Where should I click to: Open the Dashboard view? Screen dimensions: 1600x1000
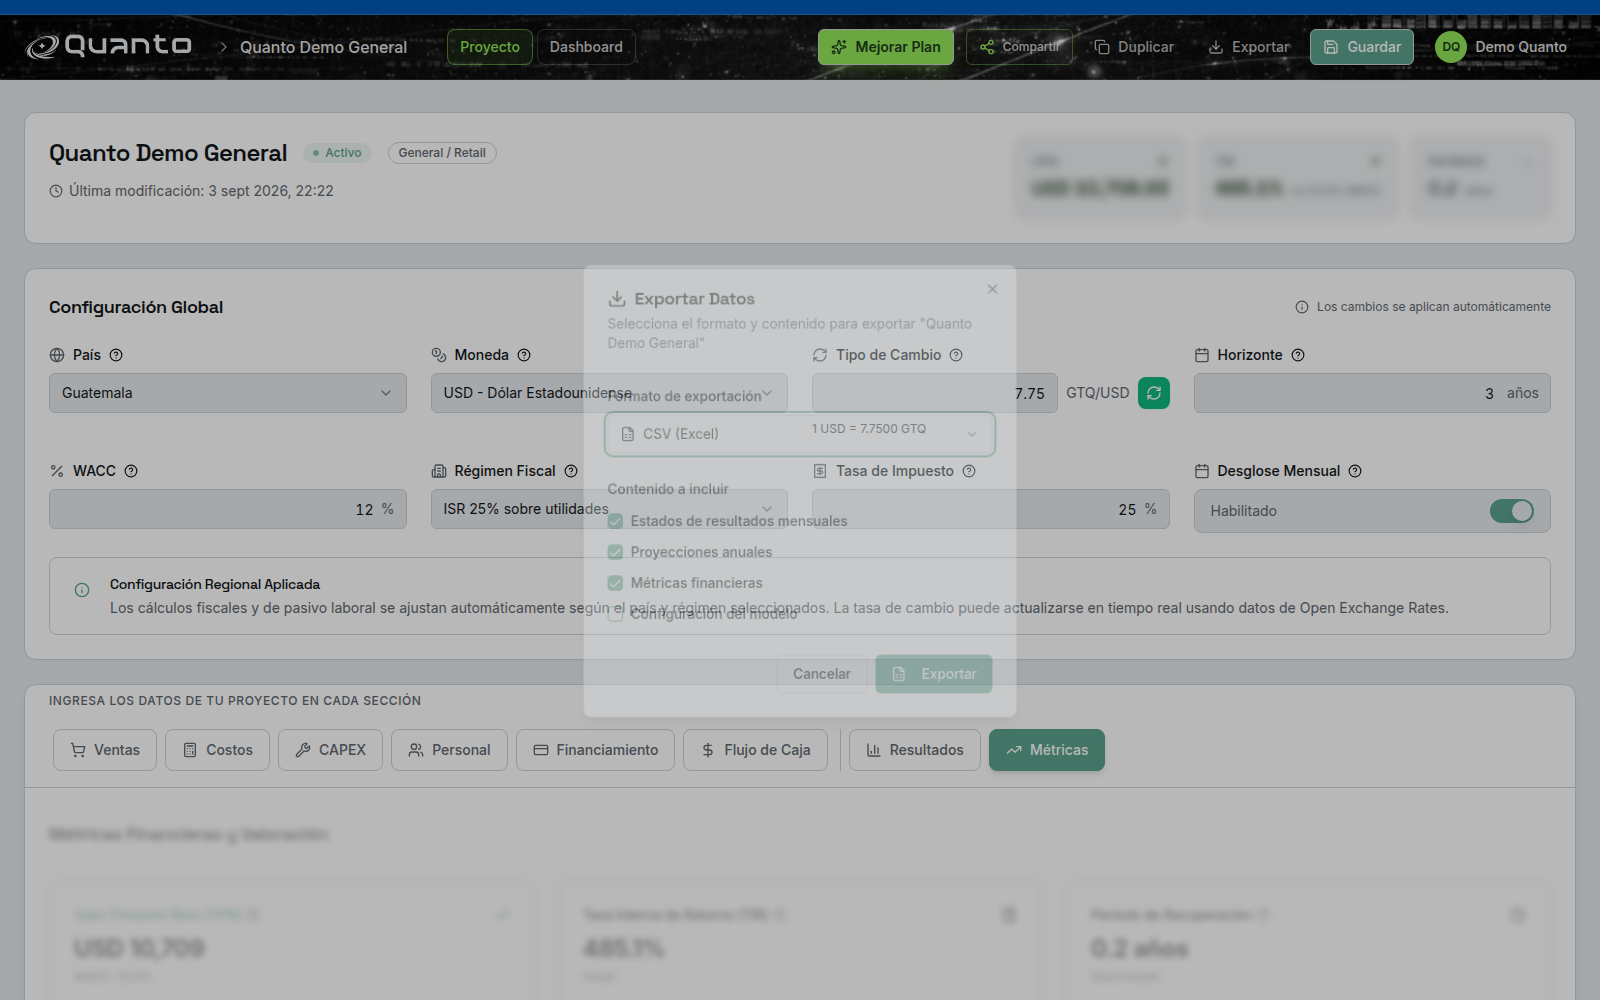586,47
